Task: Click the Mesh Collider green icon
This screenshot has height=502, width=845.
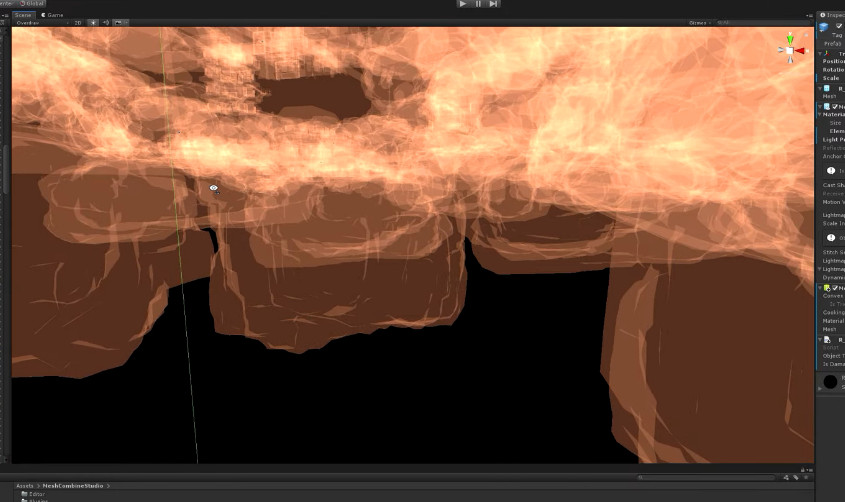Action: [827, 288]
